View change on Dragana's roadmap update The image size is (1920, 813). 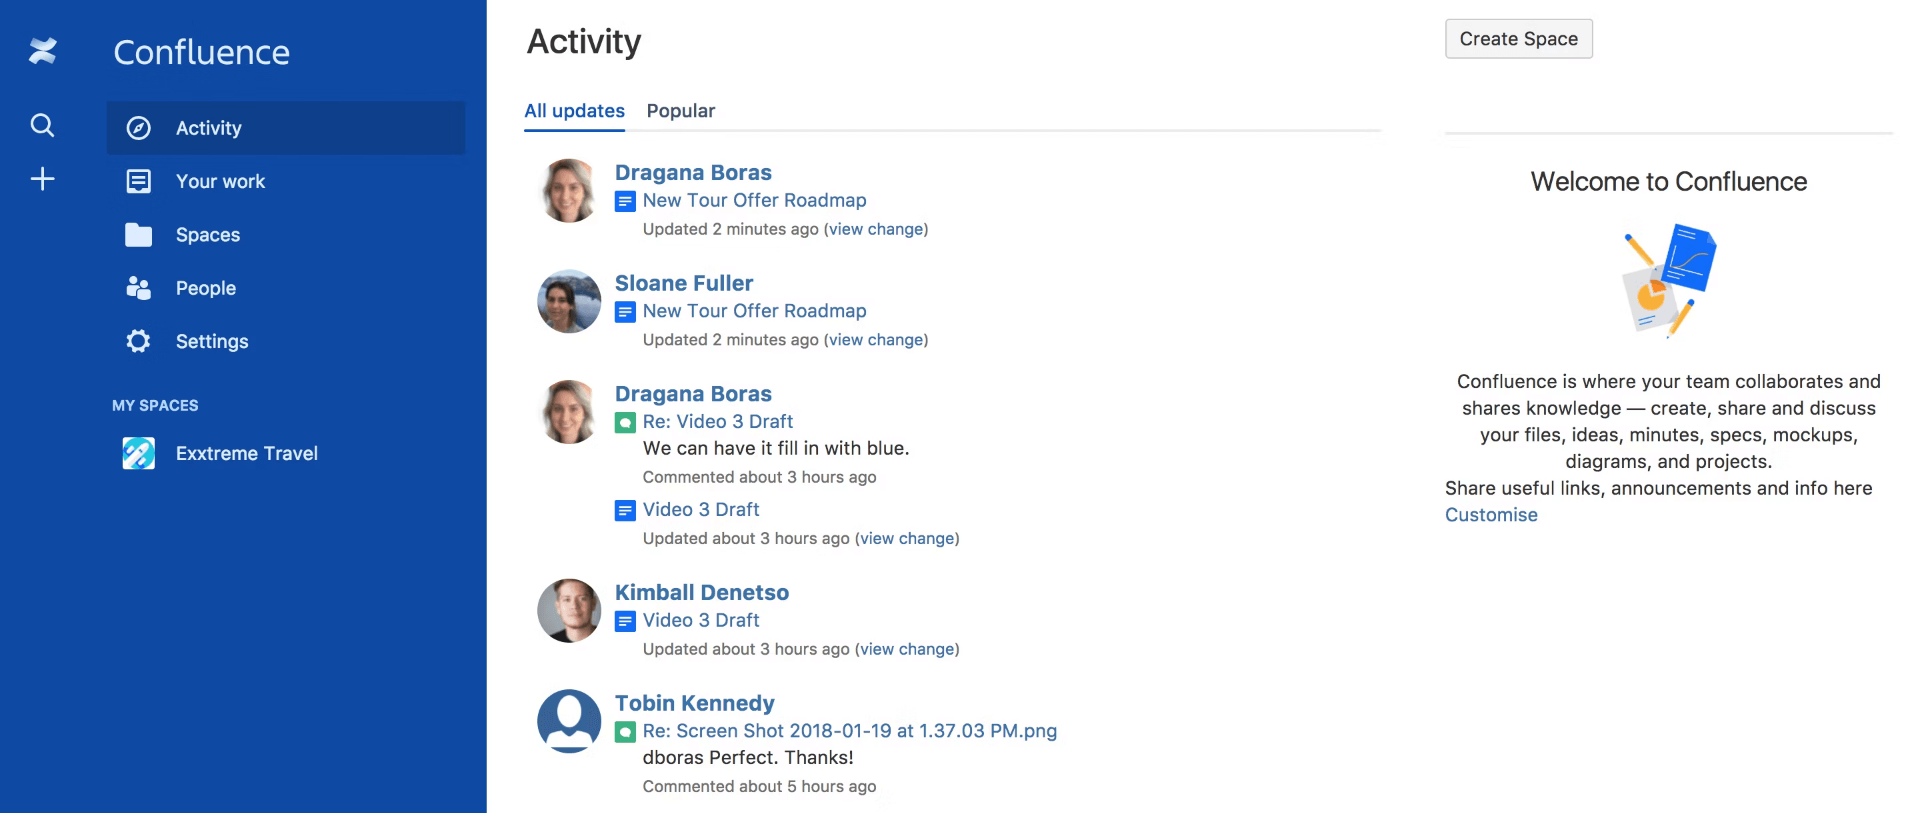point(876,230)
